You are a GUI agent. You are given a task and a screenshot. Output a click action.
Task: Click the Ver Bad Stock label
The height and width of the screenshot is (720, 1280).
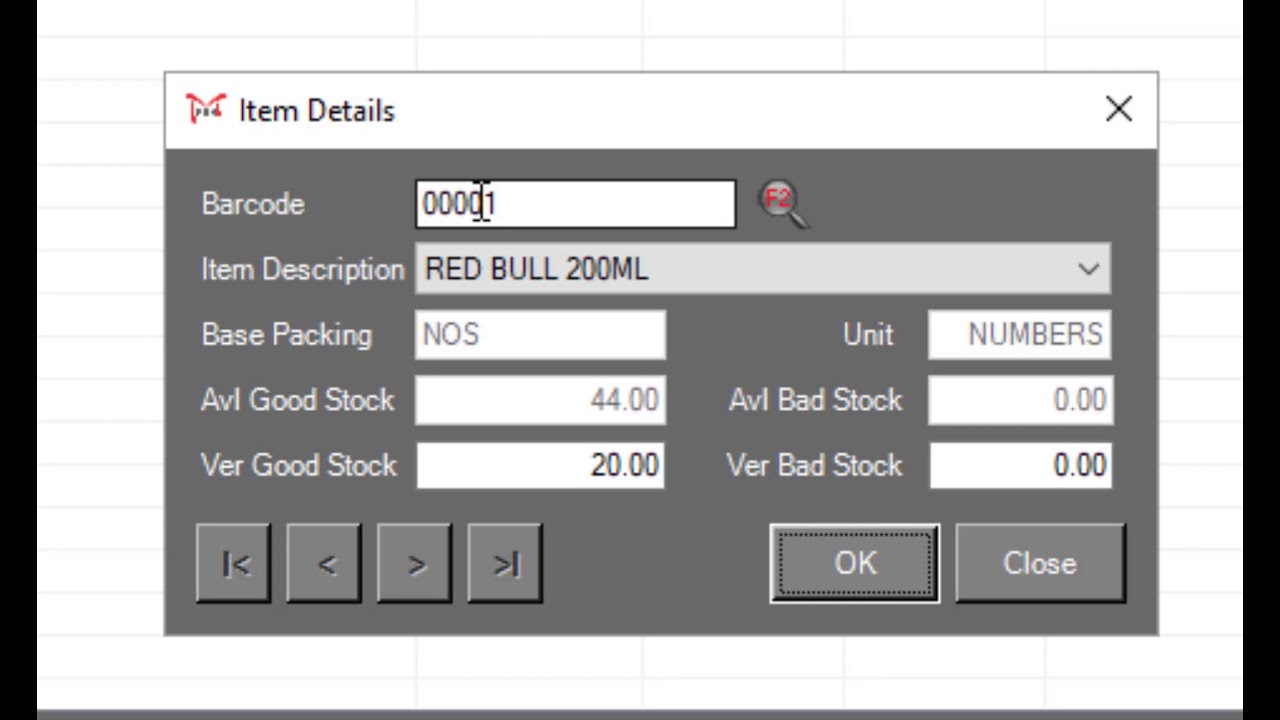click(815, 465)
